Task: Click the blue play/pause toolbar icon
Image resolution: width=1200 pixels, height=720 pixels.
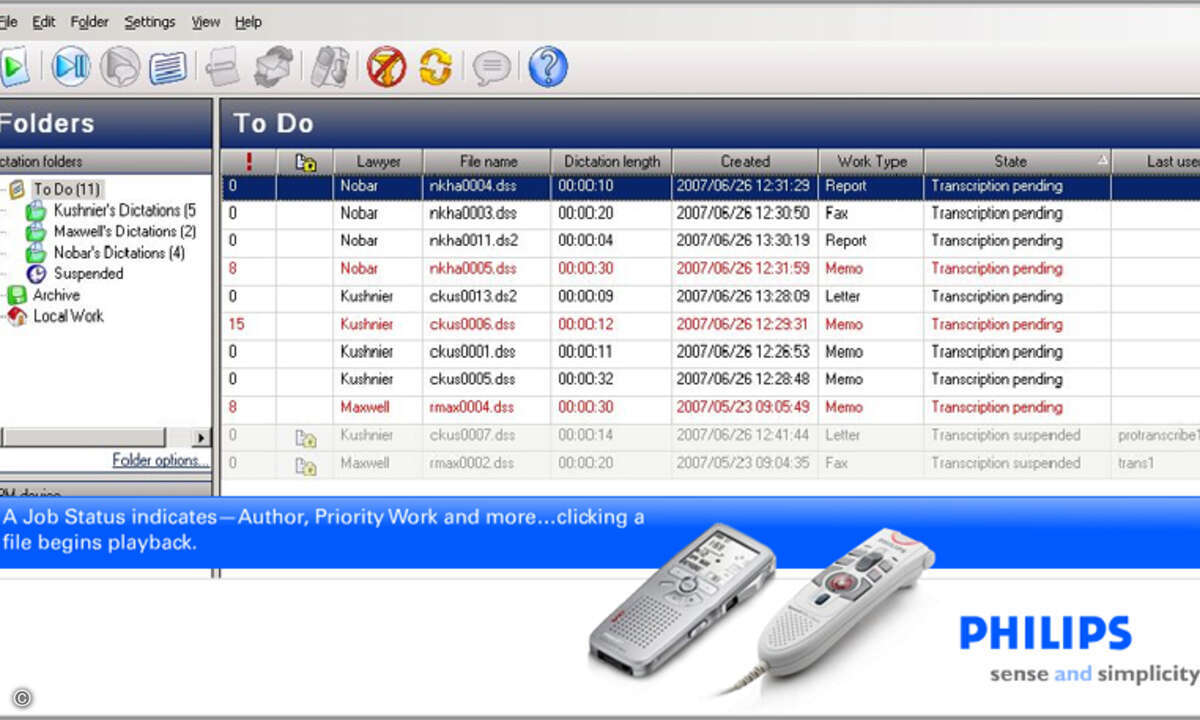Action: pyautogui.click(x=71, y=67)
